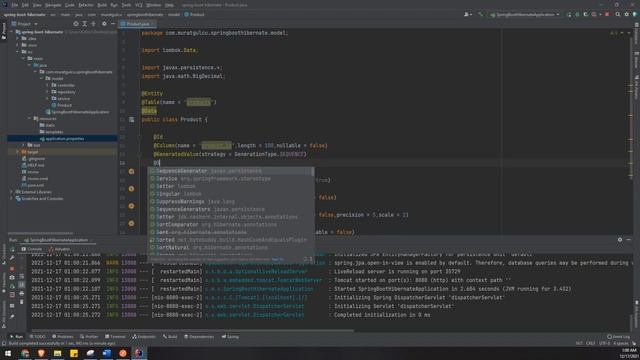Expand External Libraries node

(11, 192)
